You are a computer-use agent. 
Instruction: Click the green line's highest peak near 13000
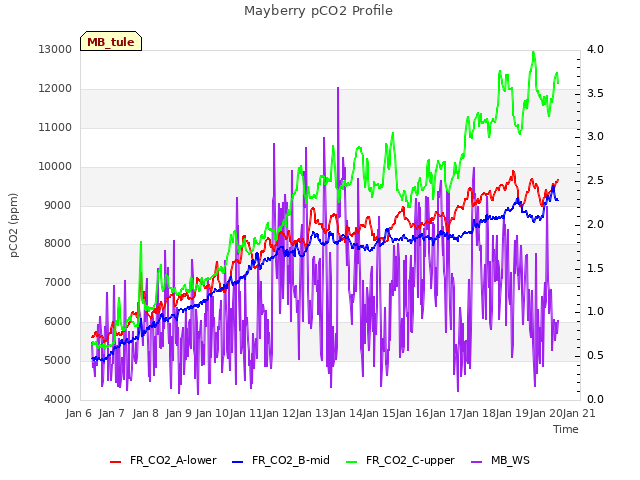(533, 53)
